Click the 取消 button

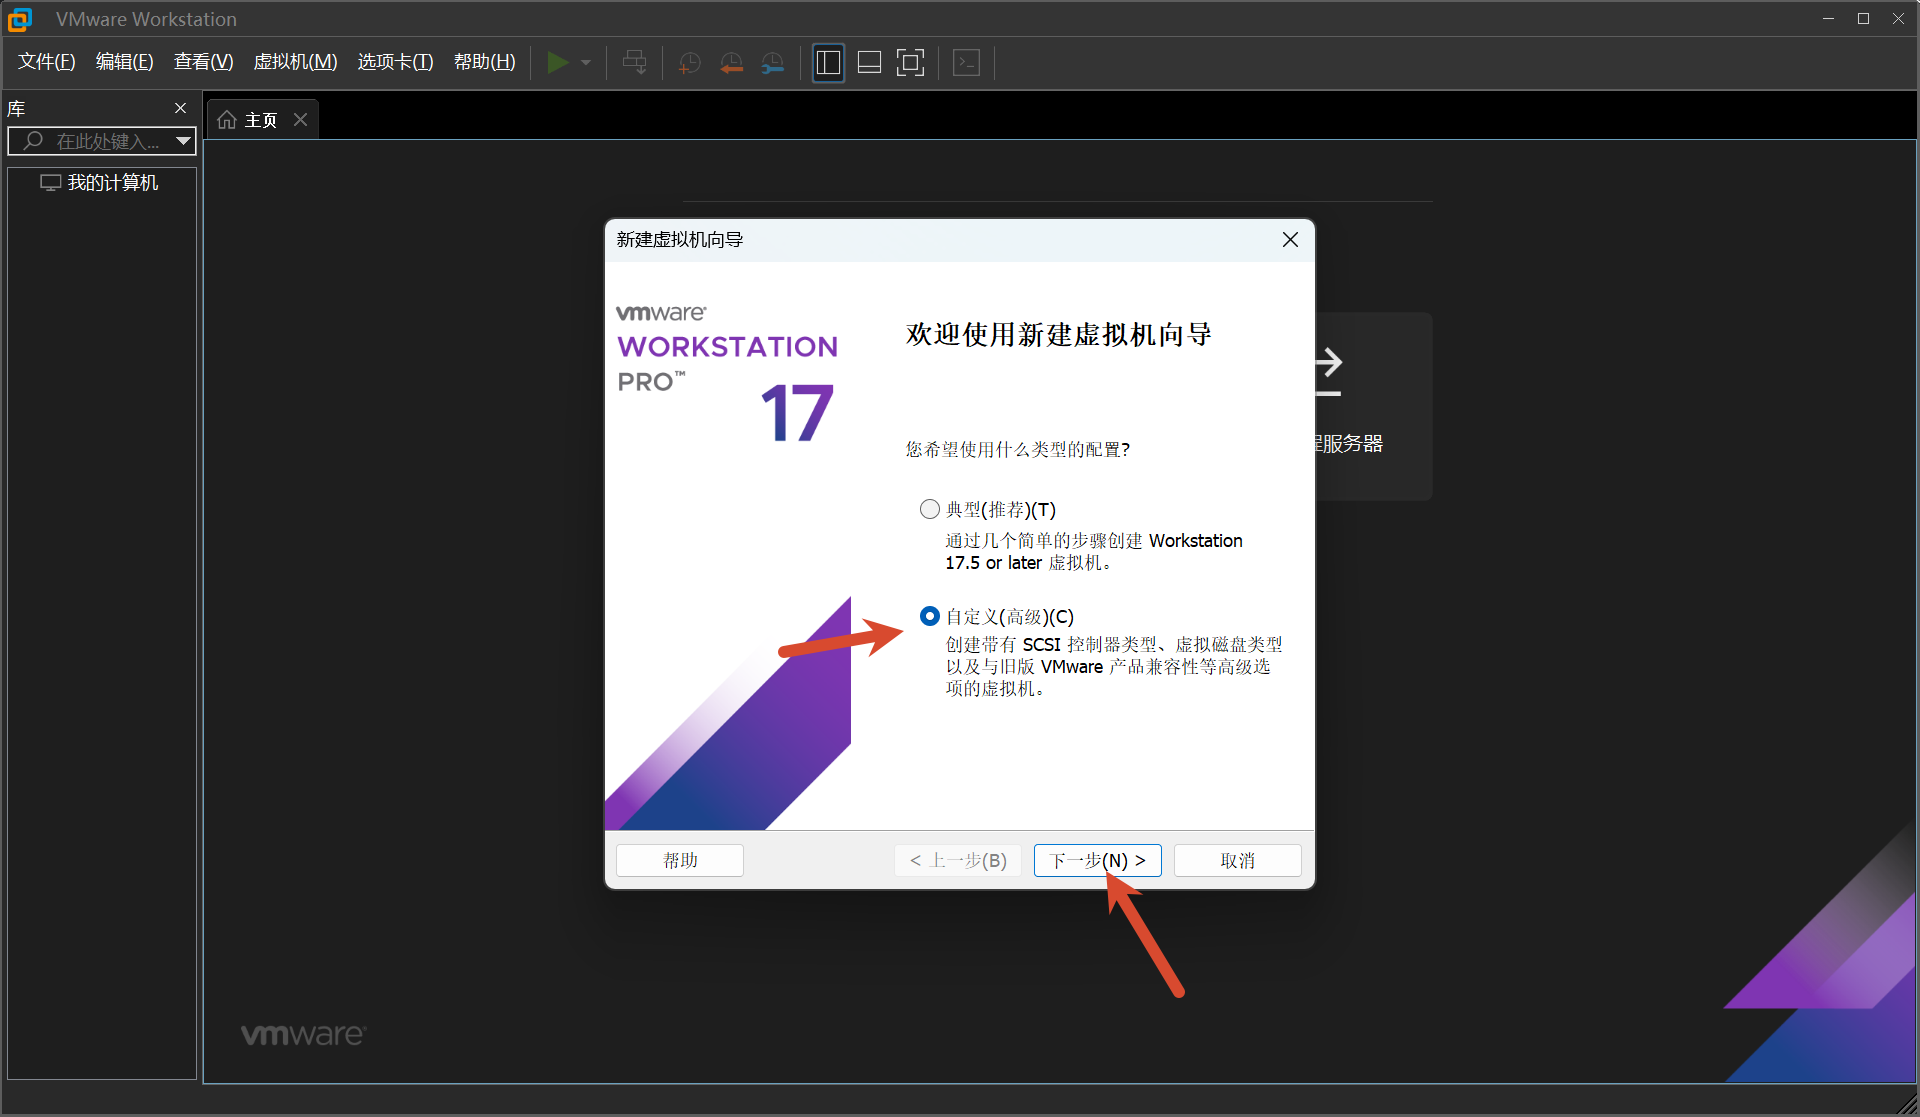(1237, 860)
